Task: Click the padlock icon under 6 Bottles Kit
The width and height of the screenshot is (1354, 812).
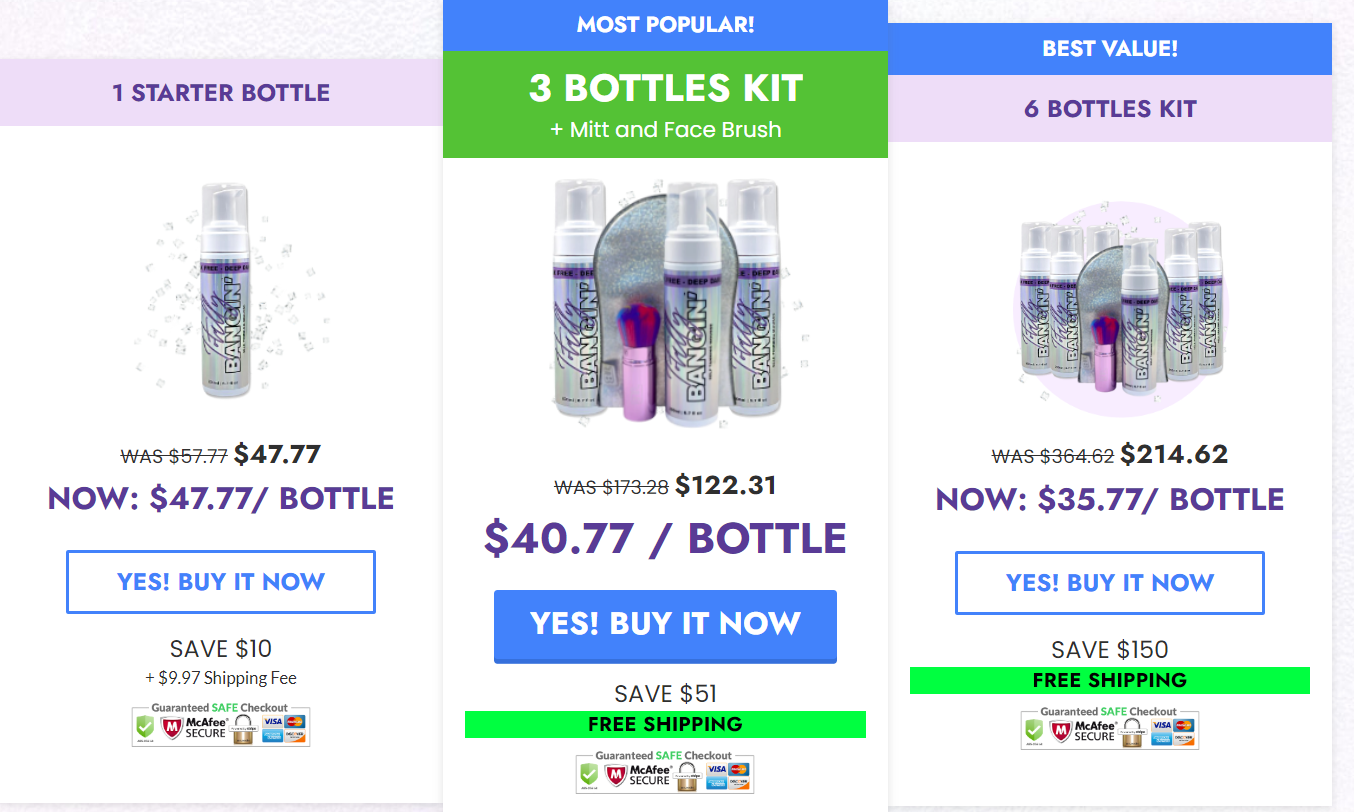Action: pyautogui.click(x=1131, y=733)
